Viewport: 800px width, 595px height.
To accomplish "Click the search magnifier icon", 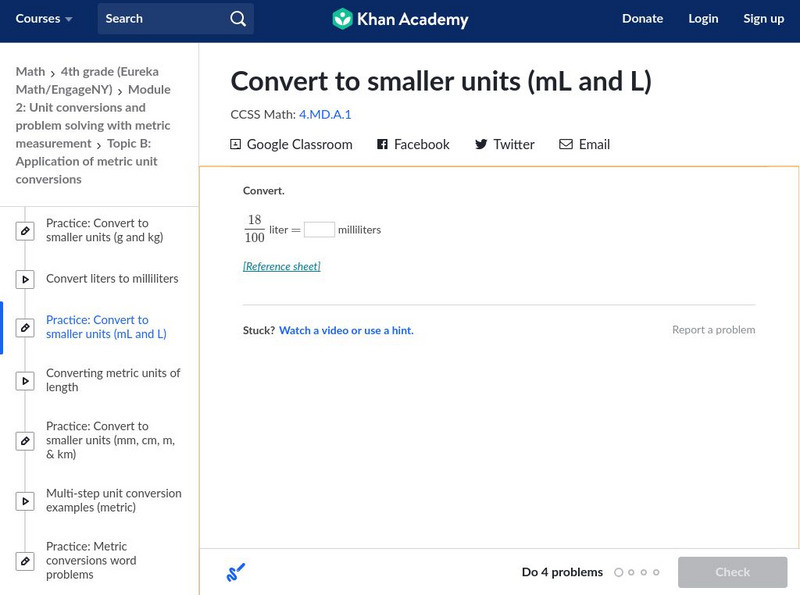I will coord(237,19).
